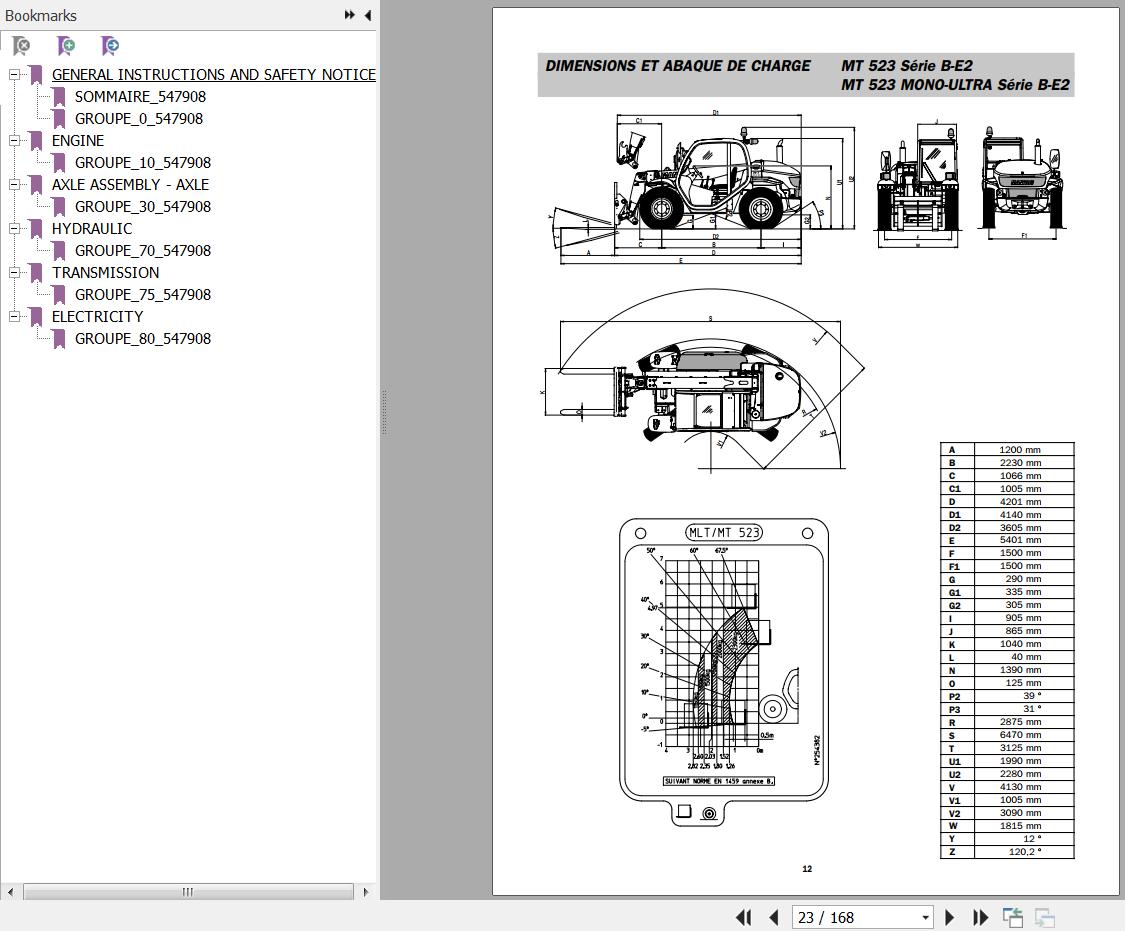Collapse GENERAL INSTRUCTIONS AND SAFETY NOTICE node
Screen dimensions: 1125x931
14,75
